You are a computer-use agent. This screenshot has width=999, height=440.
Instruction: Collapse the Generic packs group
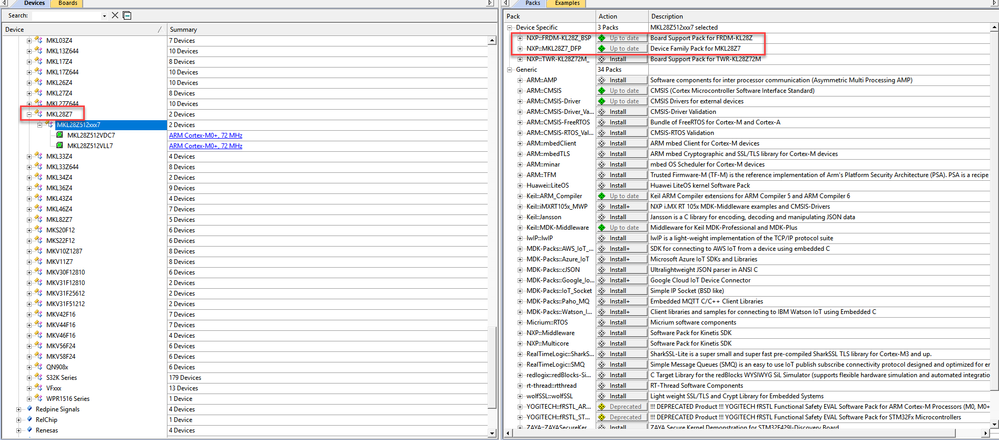pos(510,69)
